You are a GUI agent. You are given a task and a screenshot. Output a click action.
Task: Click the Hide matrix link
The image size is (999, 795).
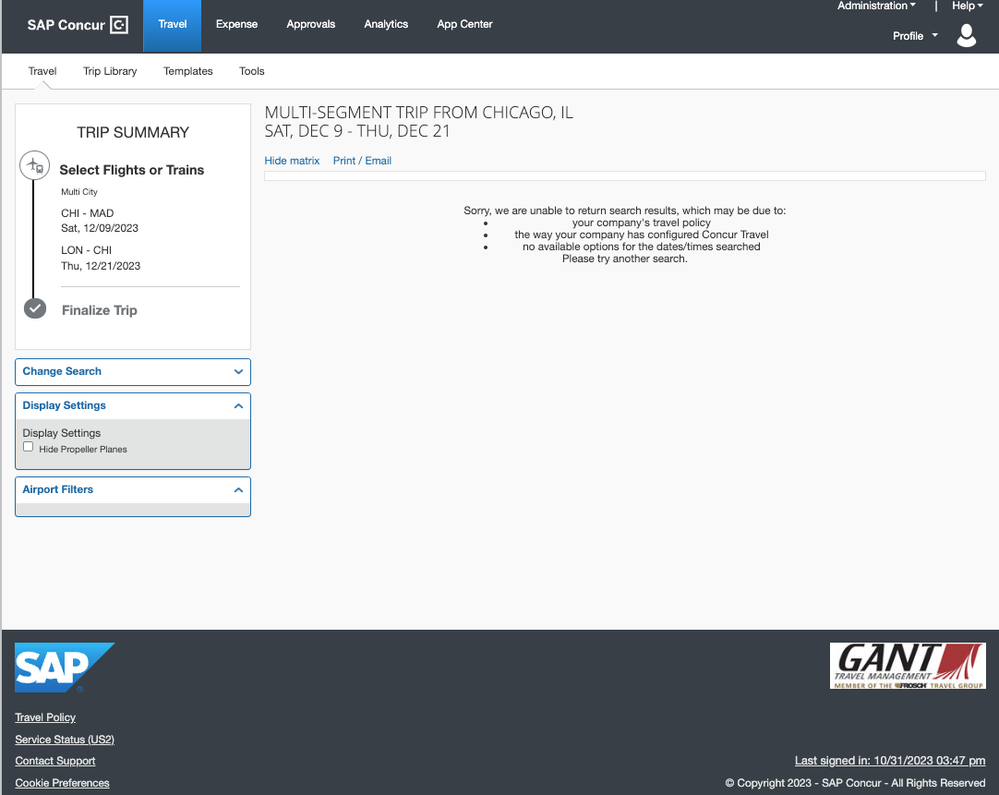292,161
